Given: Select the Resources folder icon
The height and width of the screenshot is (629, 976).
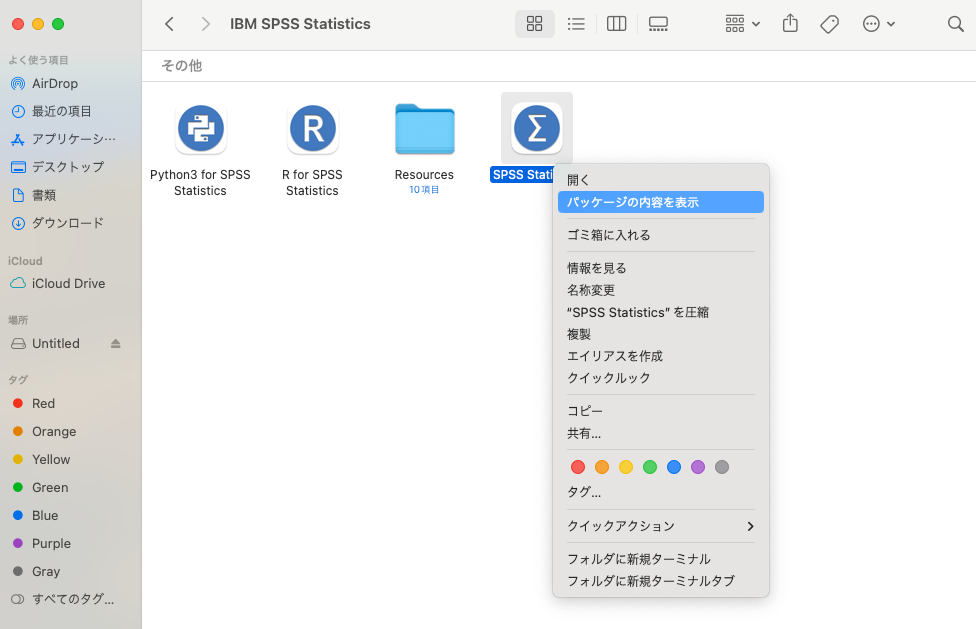Looking at the screenshot, I should [x=425, y=129].
